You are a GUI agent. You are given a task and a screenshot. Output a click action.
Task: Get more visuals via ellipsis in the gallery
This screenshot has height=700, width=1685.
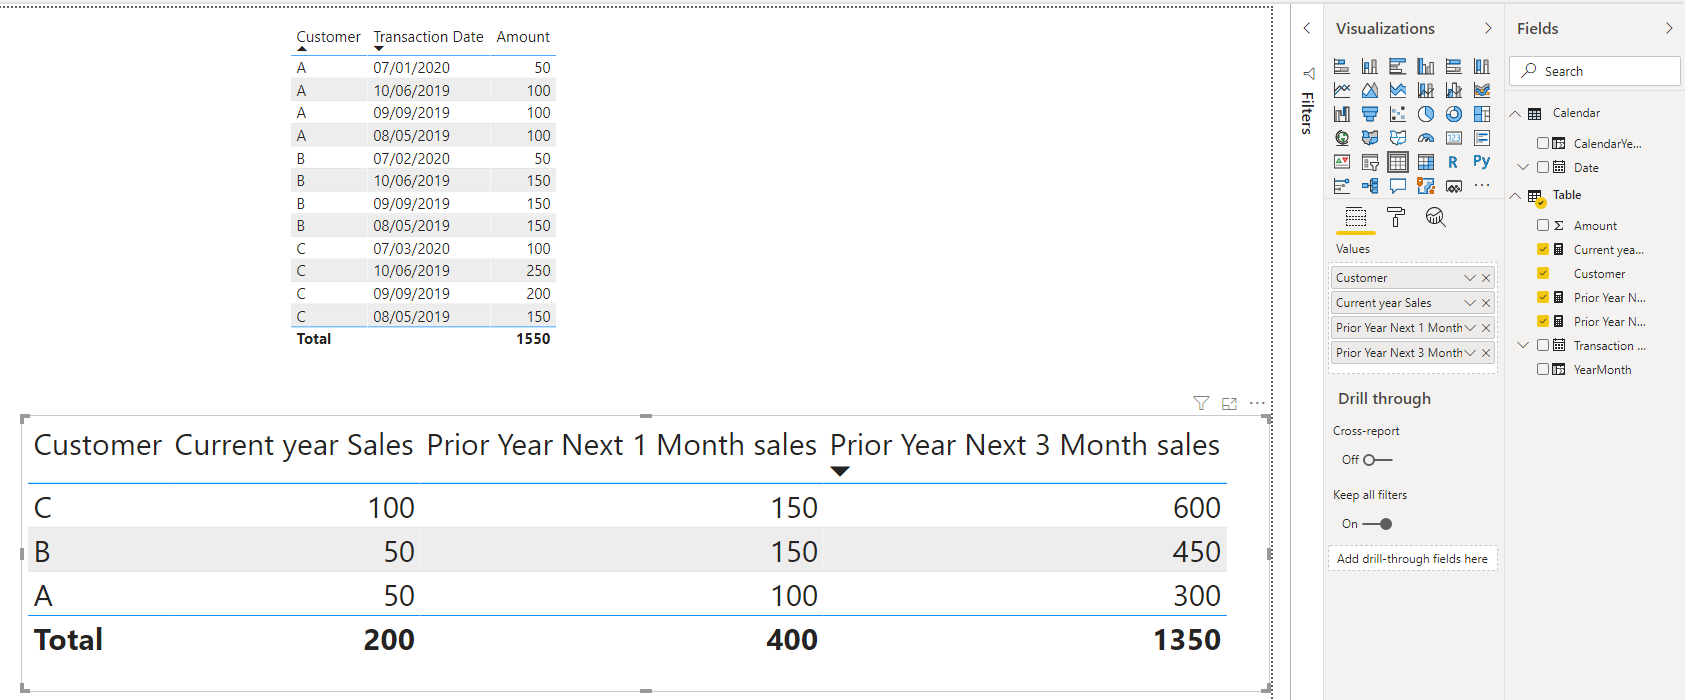point(1482,186)
